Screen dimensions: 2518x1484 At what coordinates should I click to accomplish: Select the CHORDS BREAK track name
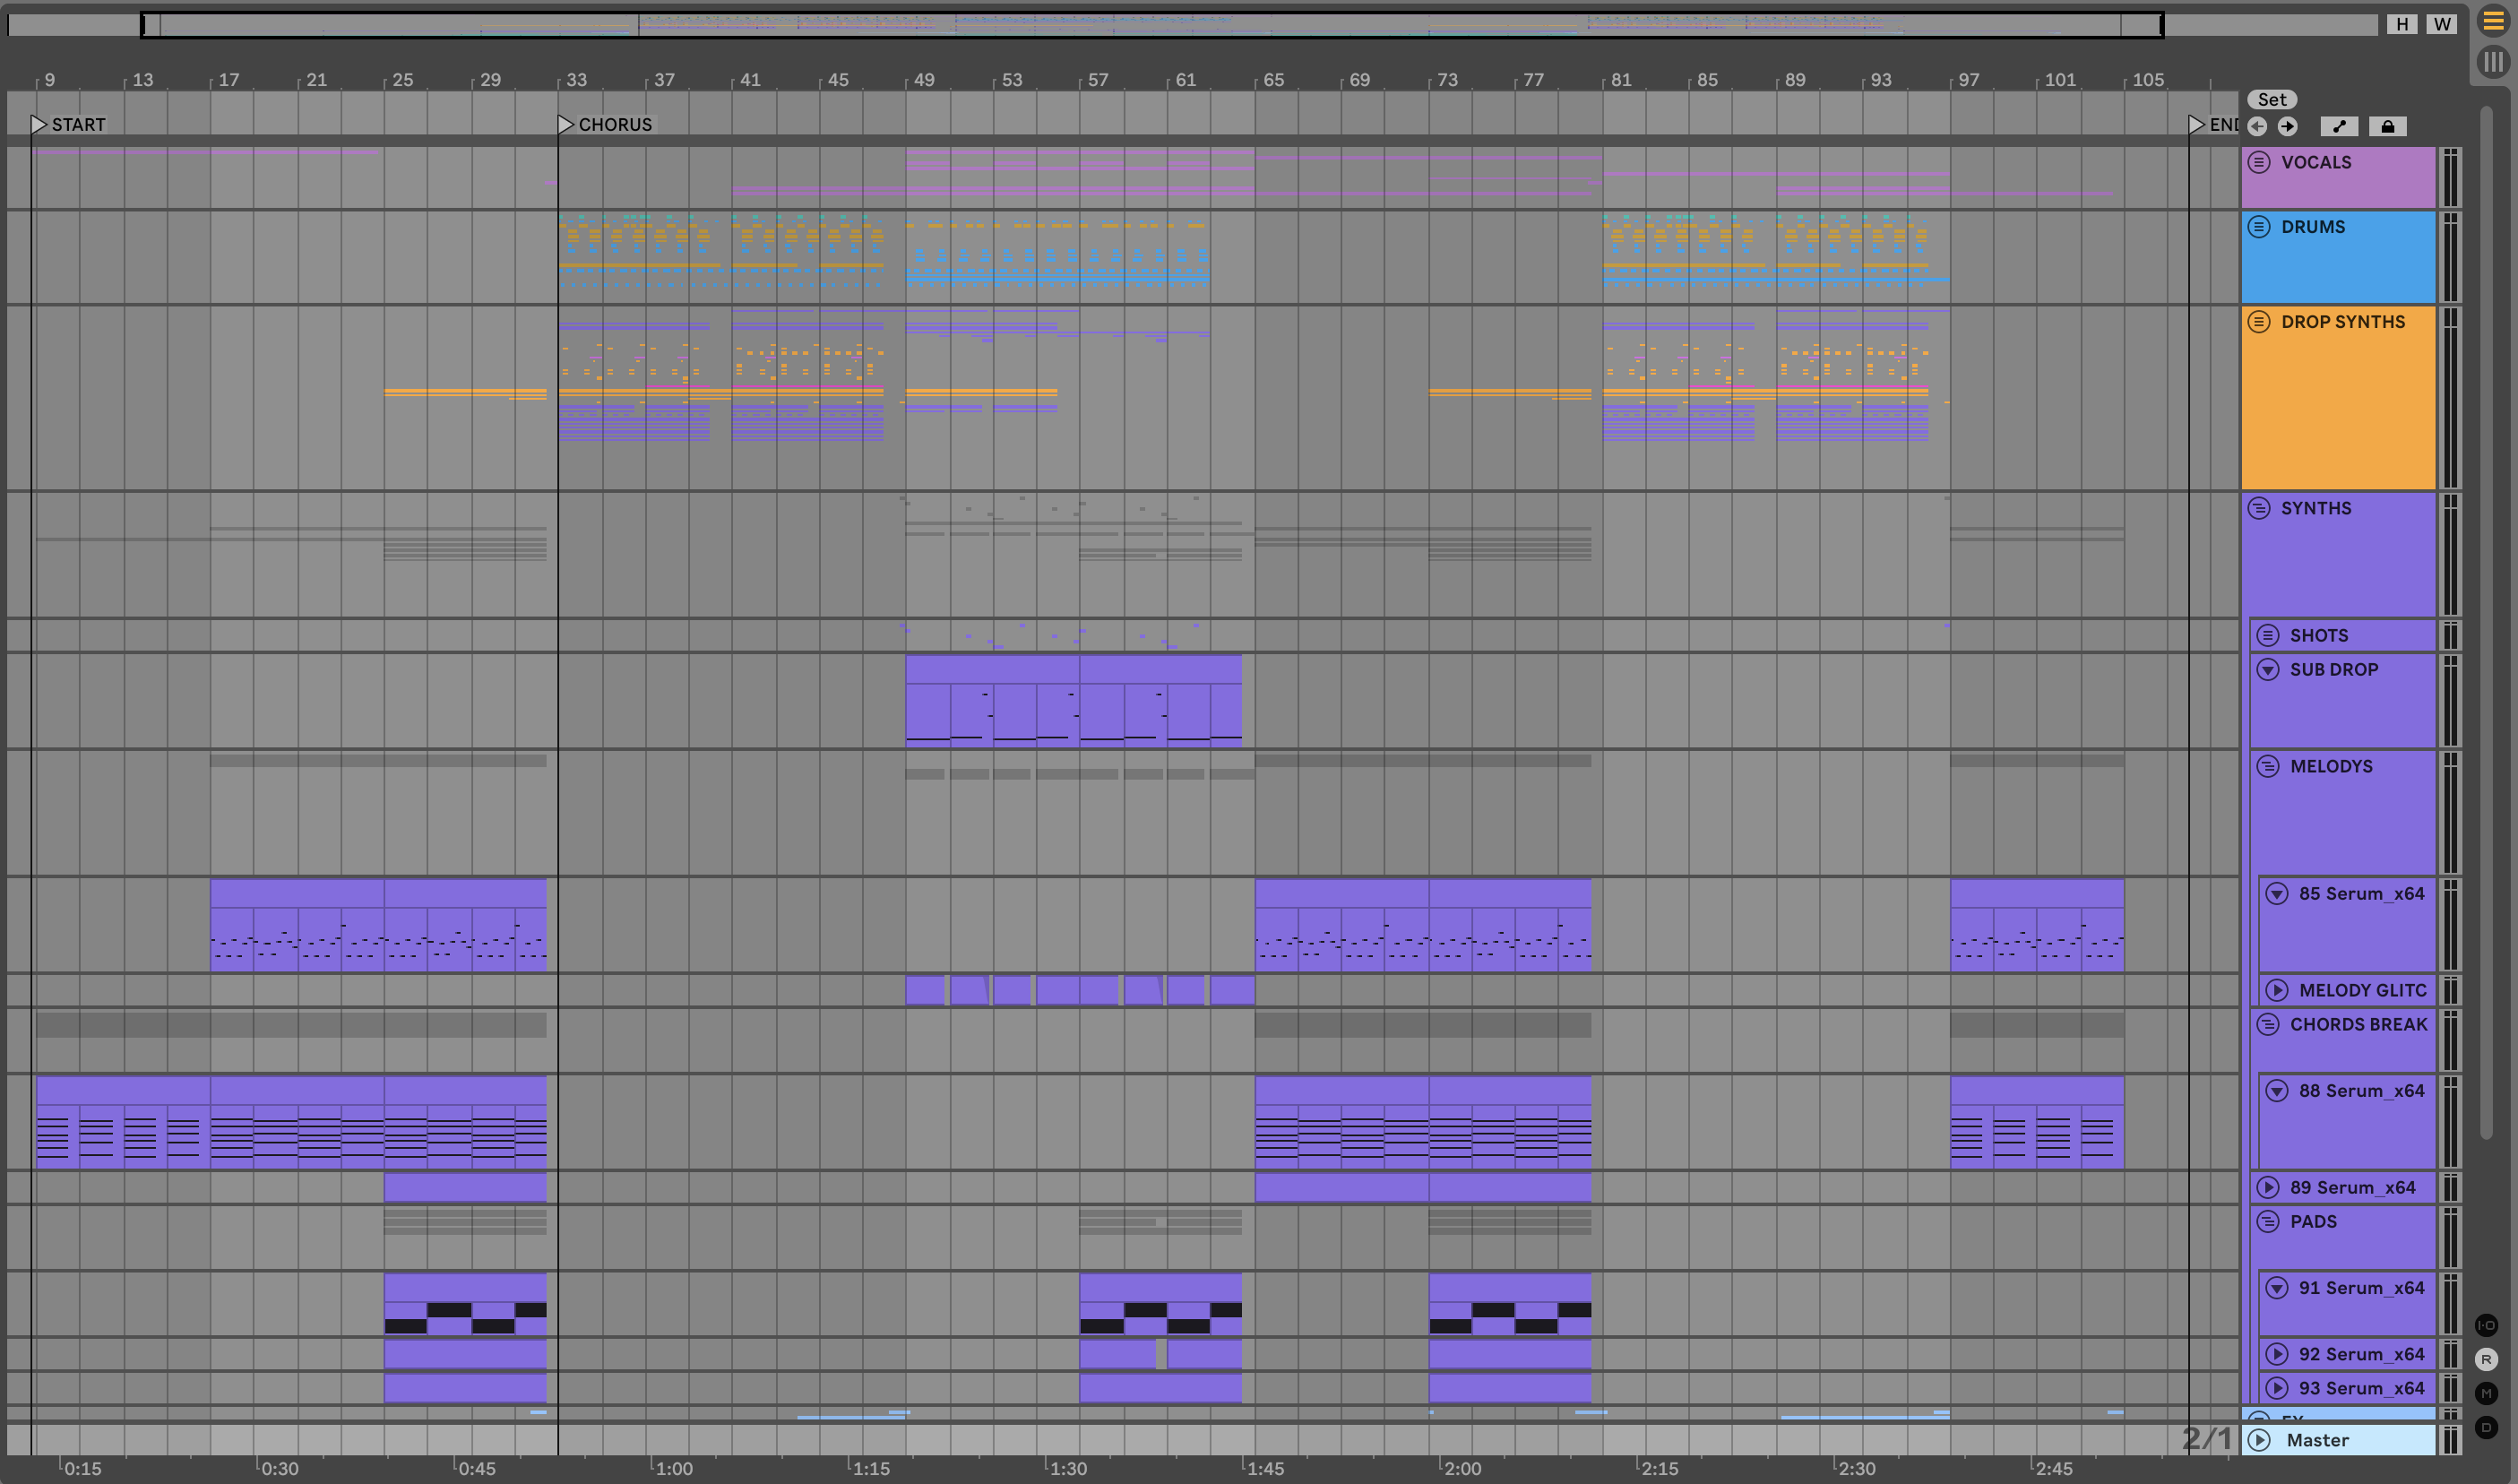2358,1024
